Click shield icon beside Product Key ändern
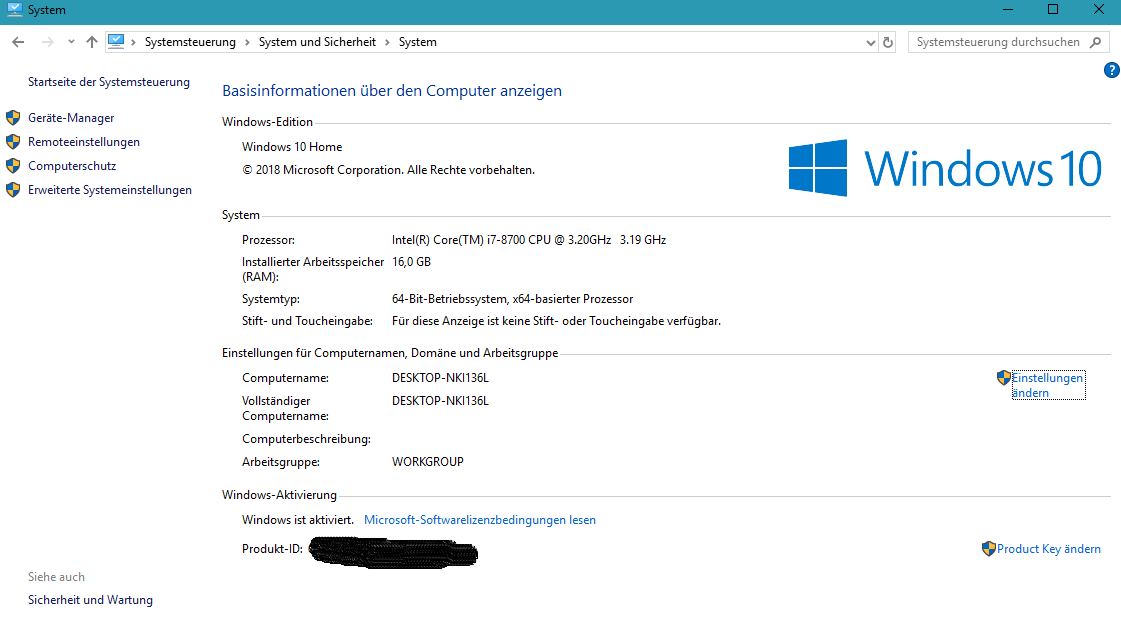The height and width of the screenshot is (625, 1121). point(989,549)
